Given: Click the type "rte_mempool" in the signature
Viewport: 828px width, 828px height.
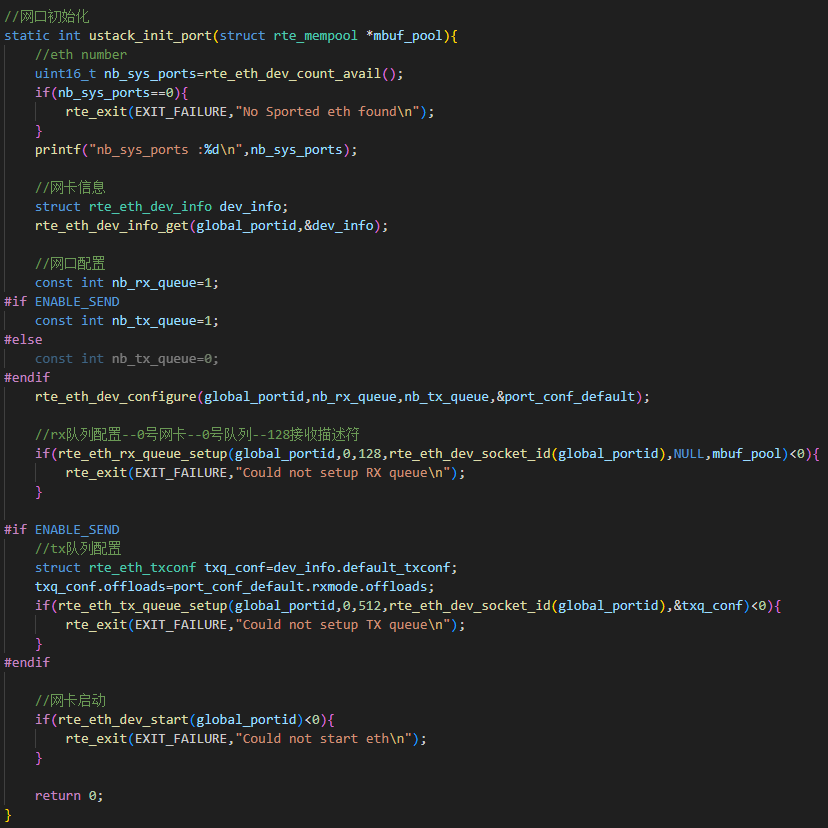Looking at the screenshot, I should coord(315,36).
